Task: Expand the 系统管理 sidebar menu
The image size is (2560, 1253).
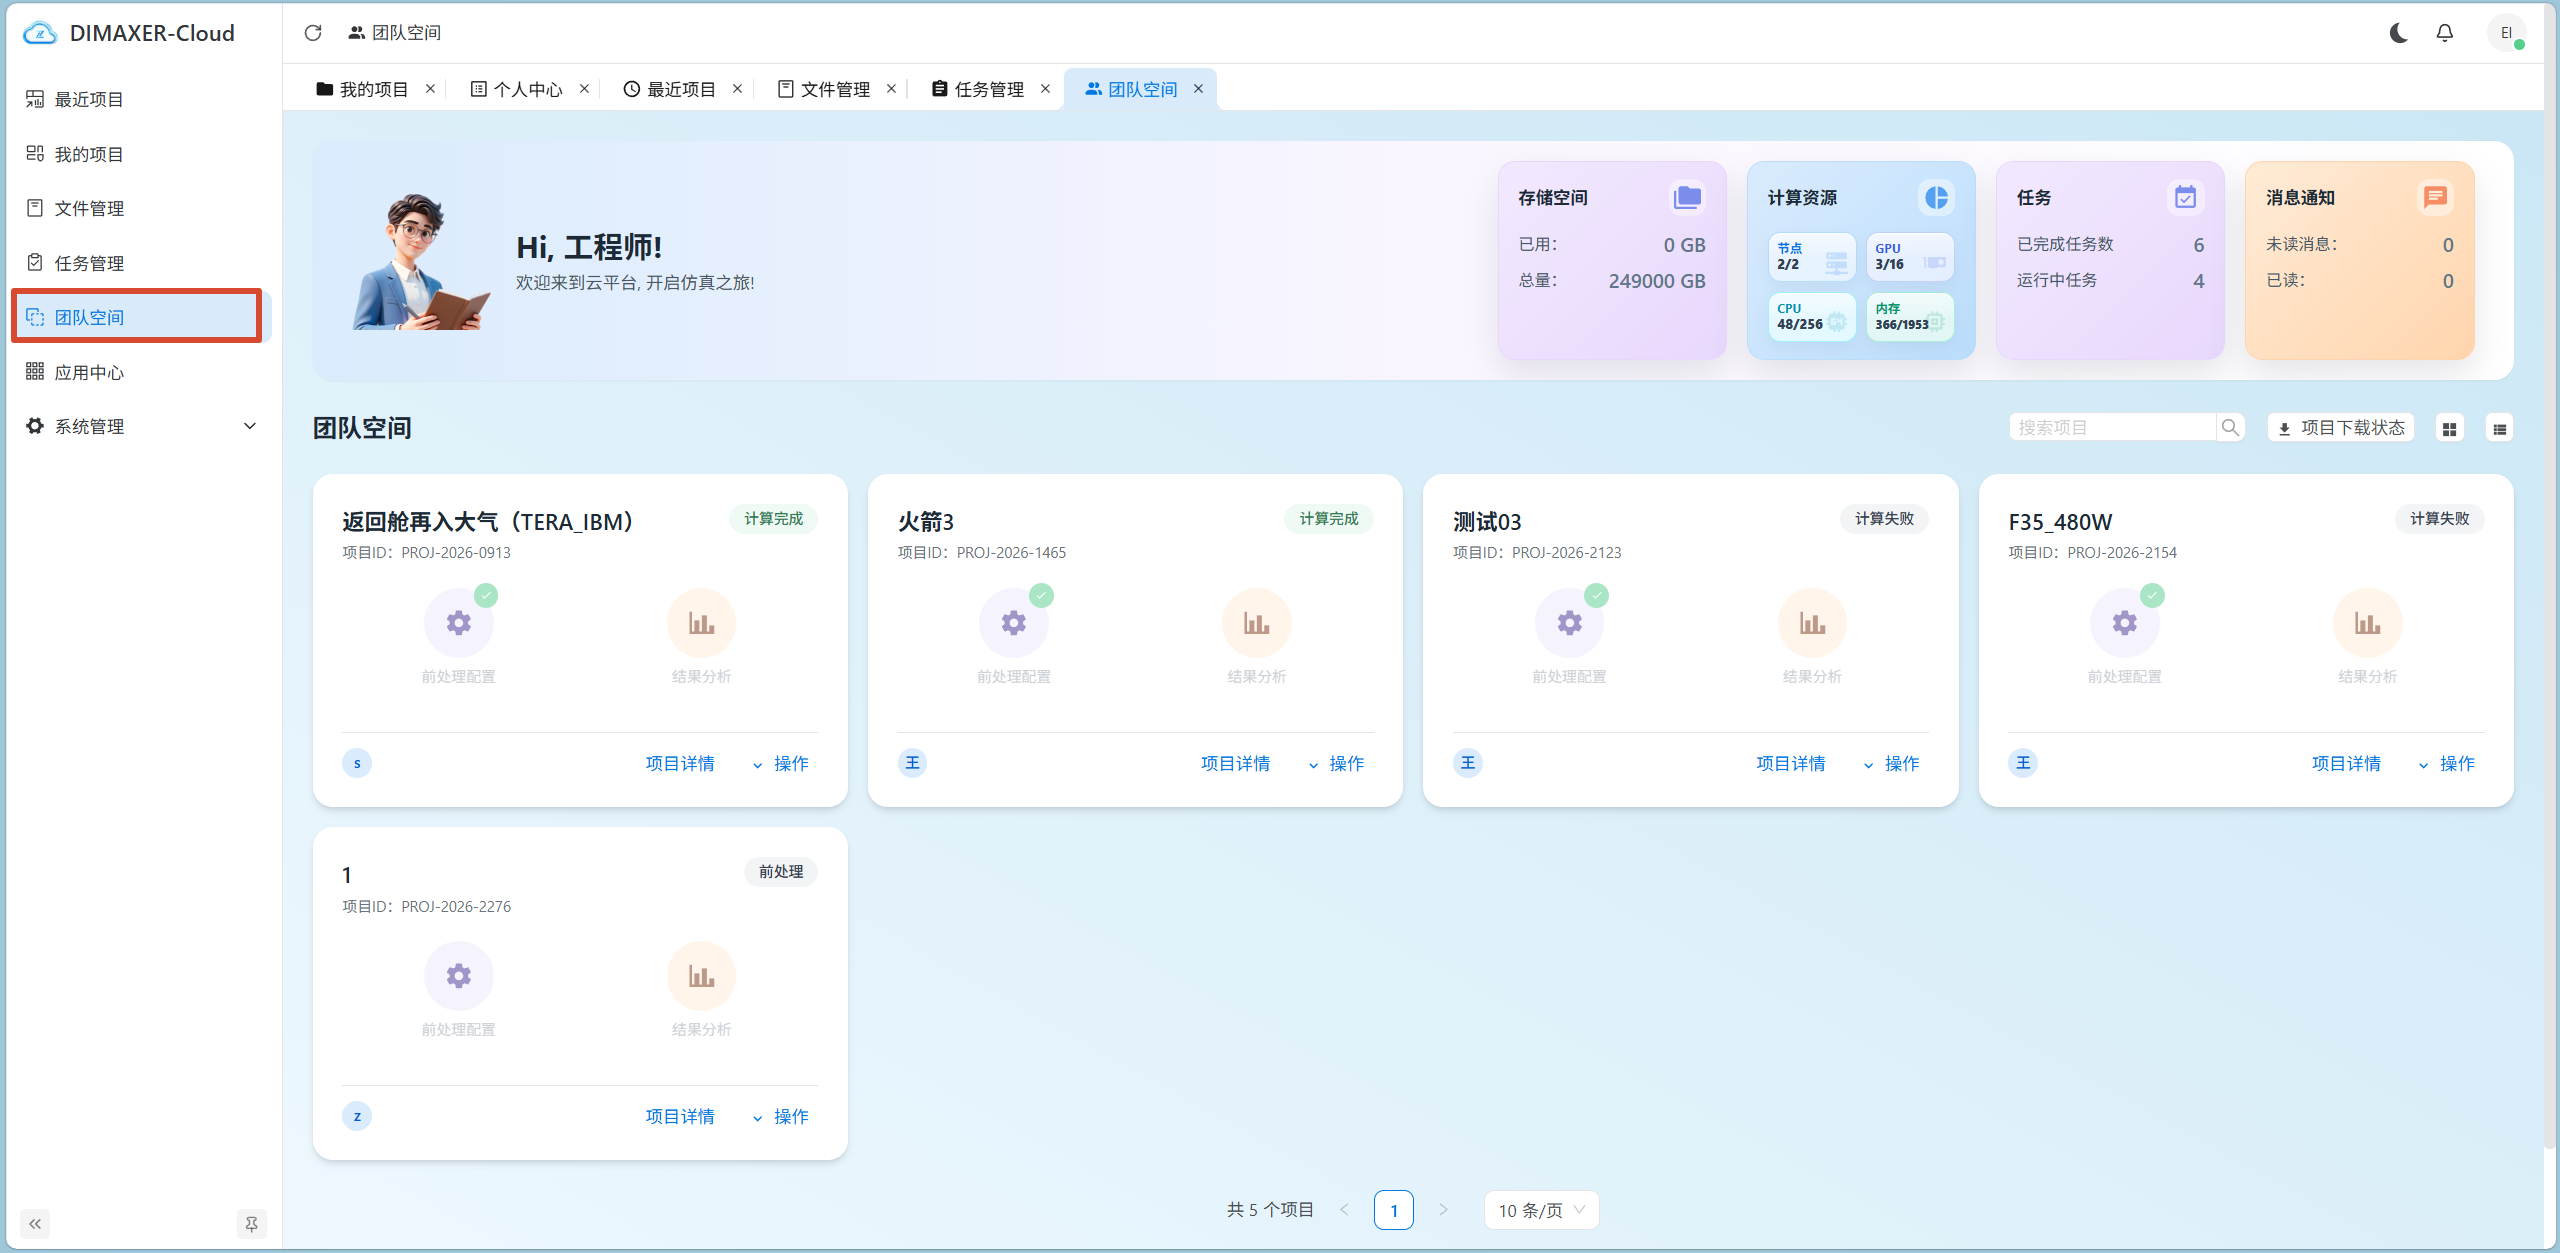Action: coord(141,426)
